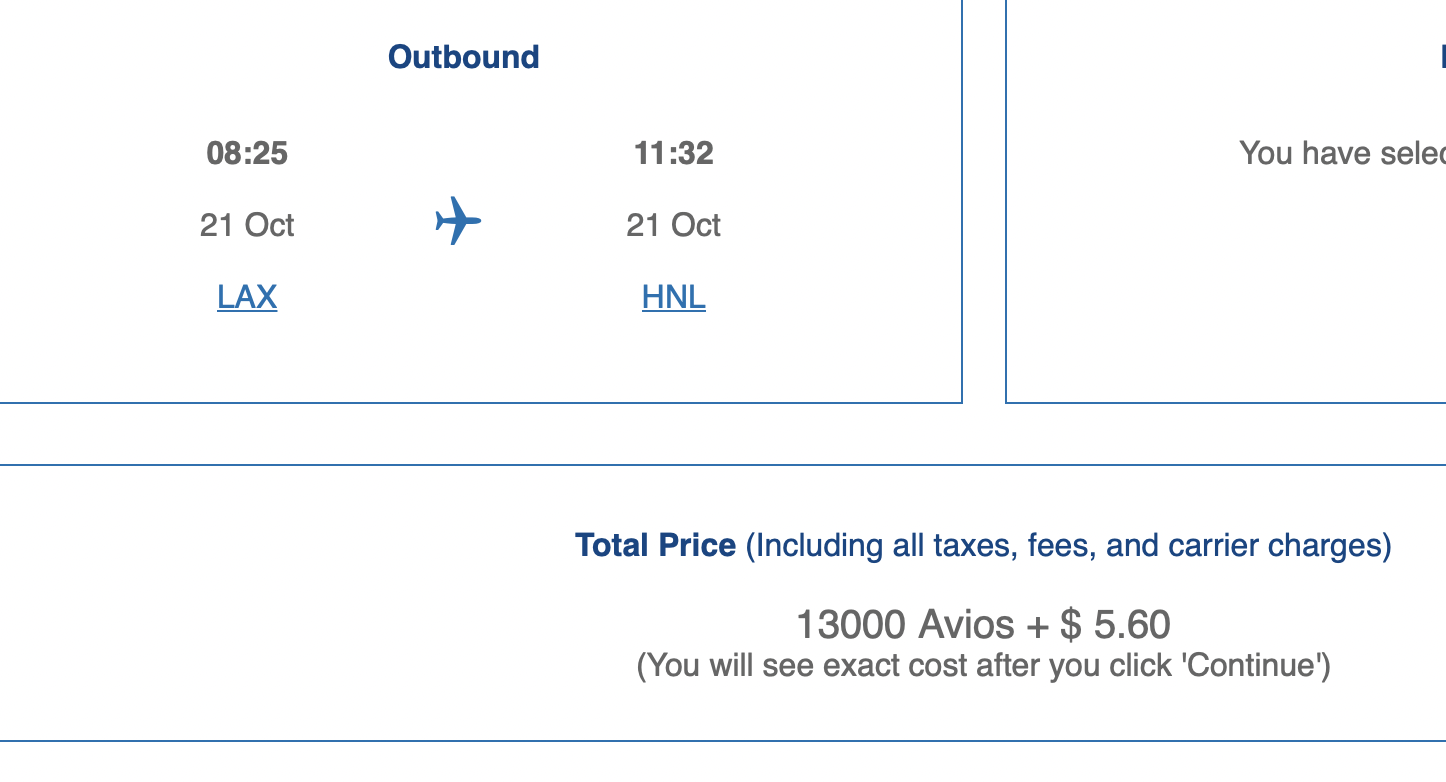1446x782 pixels.
Task: Click the 21 Oct date below 08:25
Action: tap(247, 225)
